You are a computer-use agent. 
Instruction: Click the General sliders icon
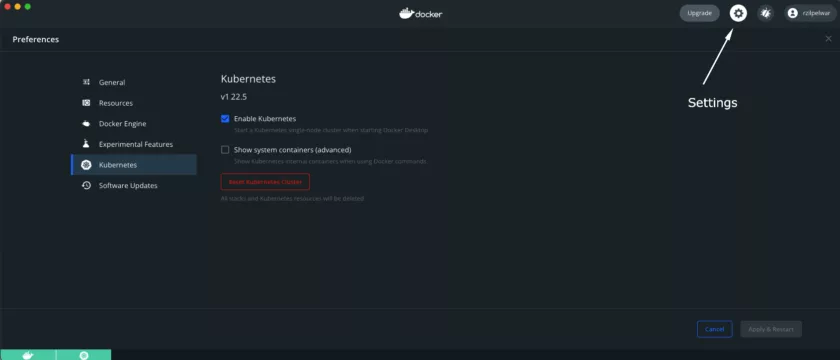point(86,82)
